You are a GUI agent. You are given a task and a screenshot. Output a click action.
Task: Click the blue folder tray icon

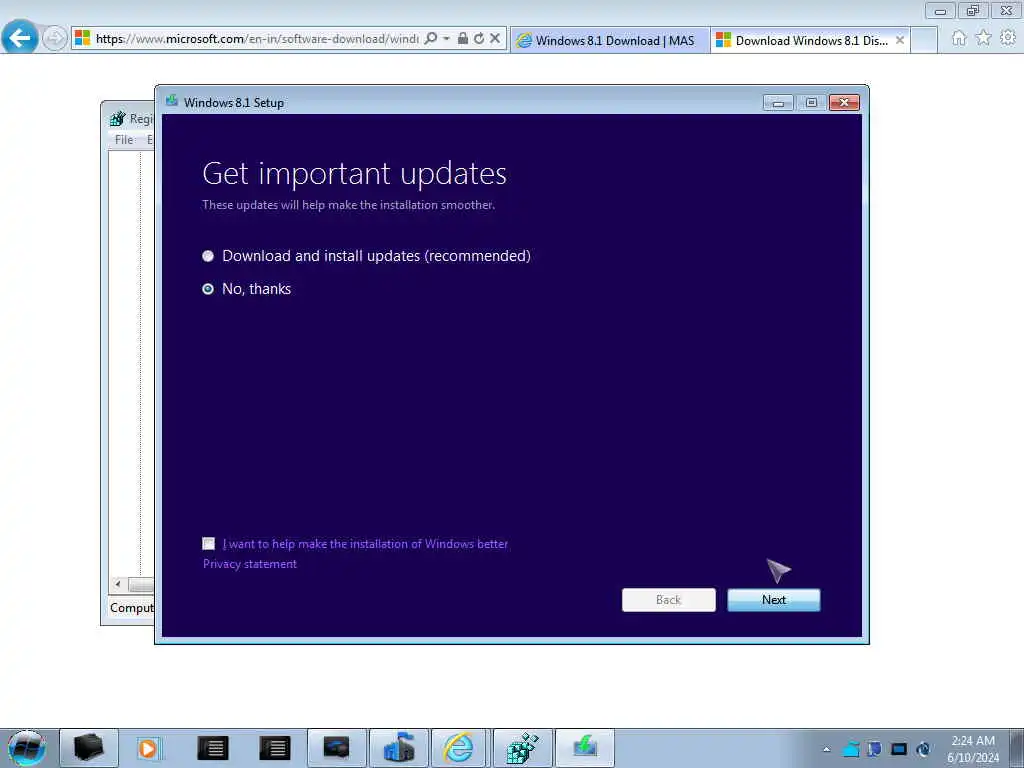850,749
